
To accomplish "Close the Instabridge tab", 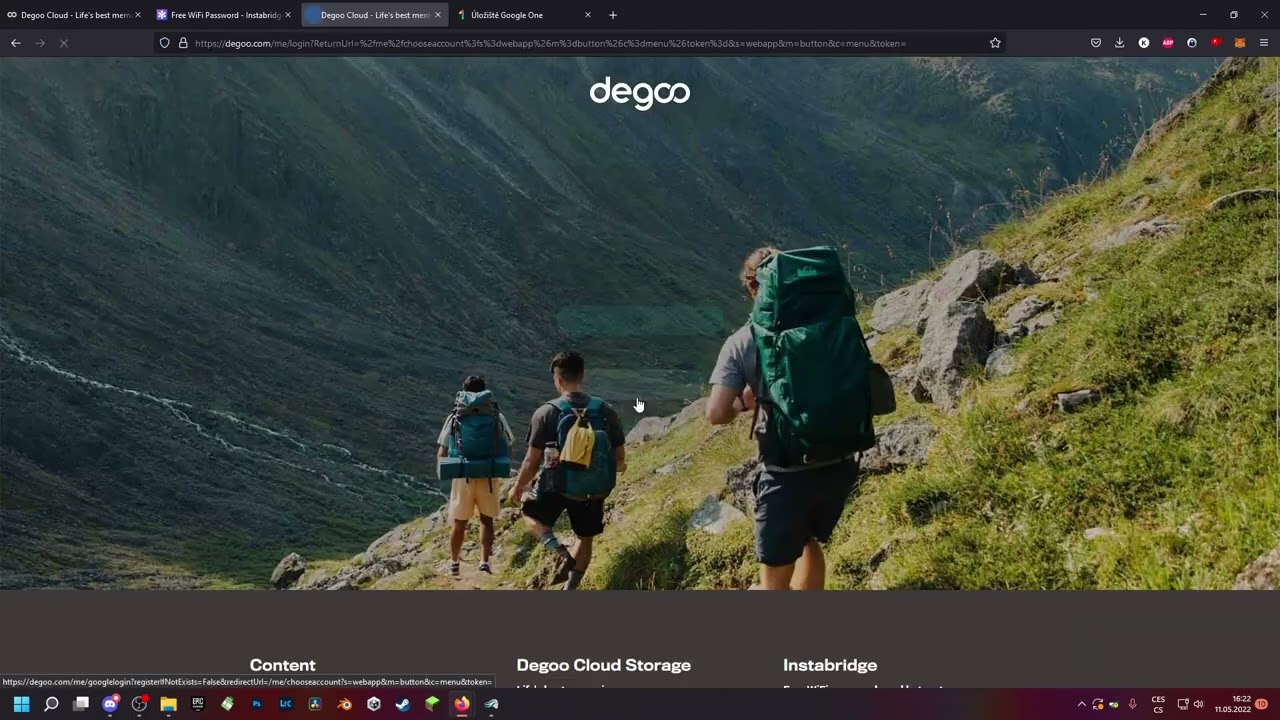I will [288, 15].
